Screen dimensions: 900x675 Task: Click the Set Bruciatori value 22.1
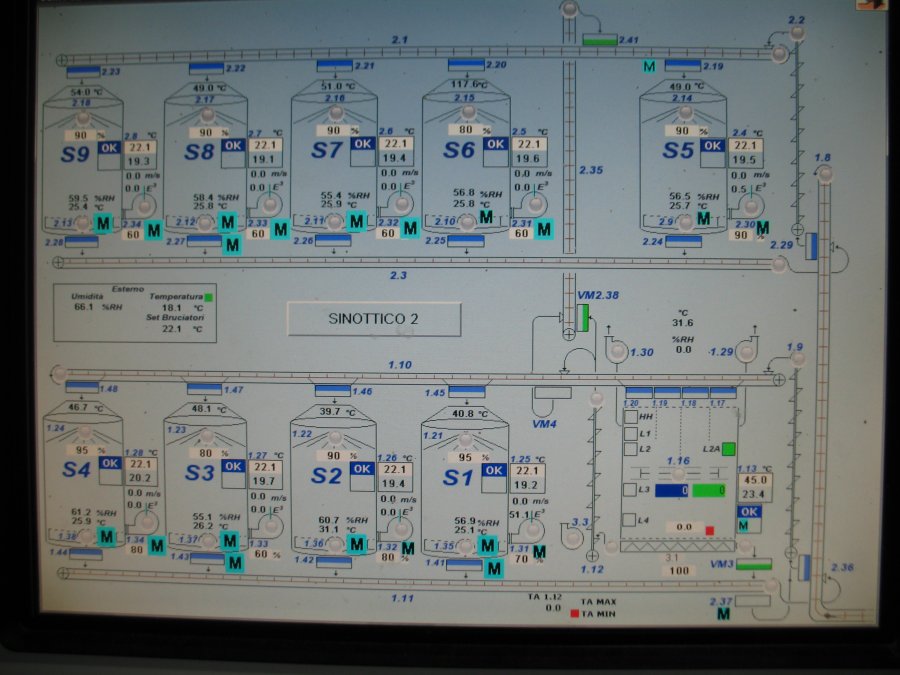[x=172, y=329]
